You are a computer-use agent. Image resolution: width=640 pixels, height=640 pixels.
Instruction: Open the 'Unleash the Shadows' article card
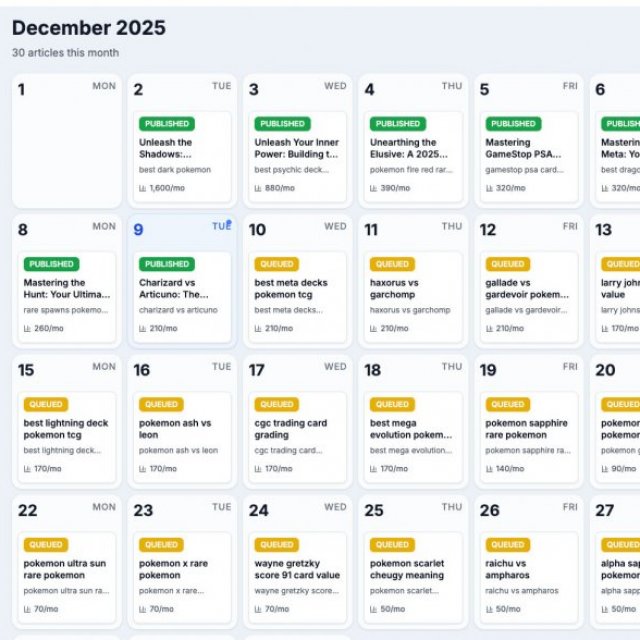click(x=182, y=157)
